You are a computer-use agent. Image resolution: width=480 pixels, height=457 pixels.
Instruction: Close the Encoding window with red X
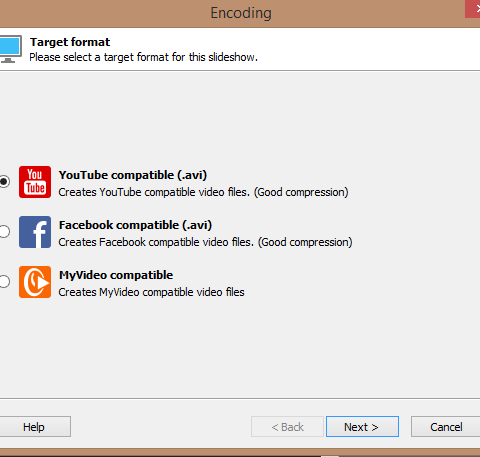(x=473, y=9)
